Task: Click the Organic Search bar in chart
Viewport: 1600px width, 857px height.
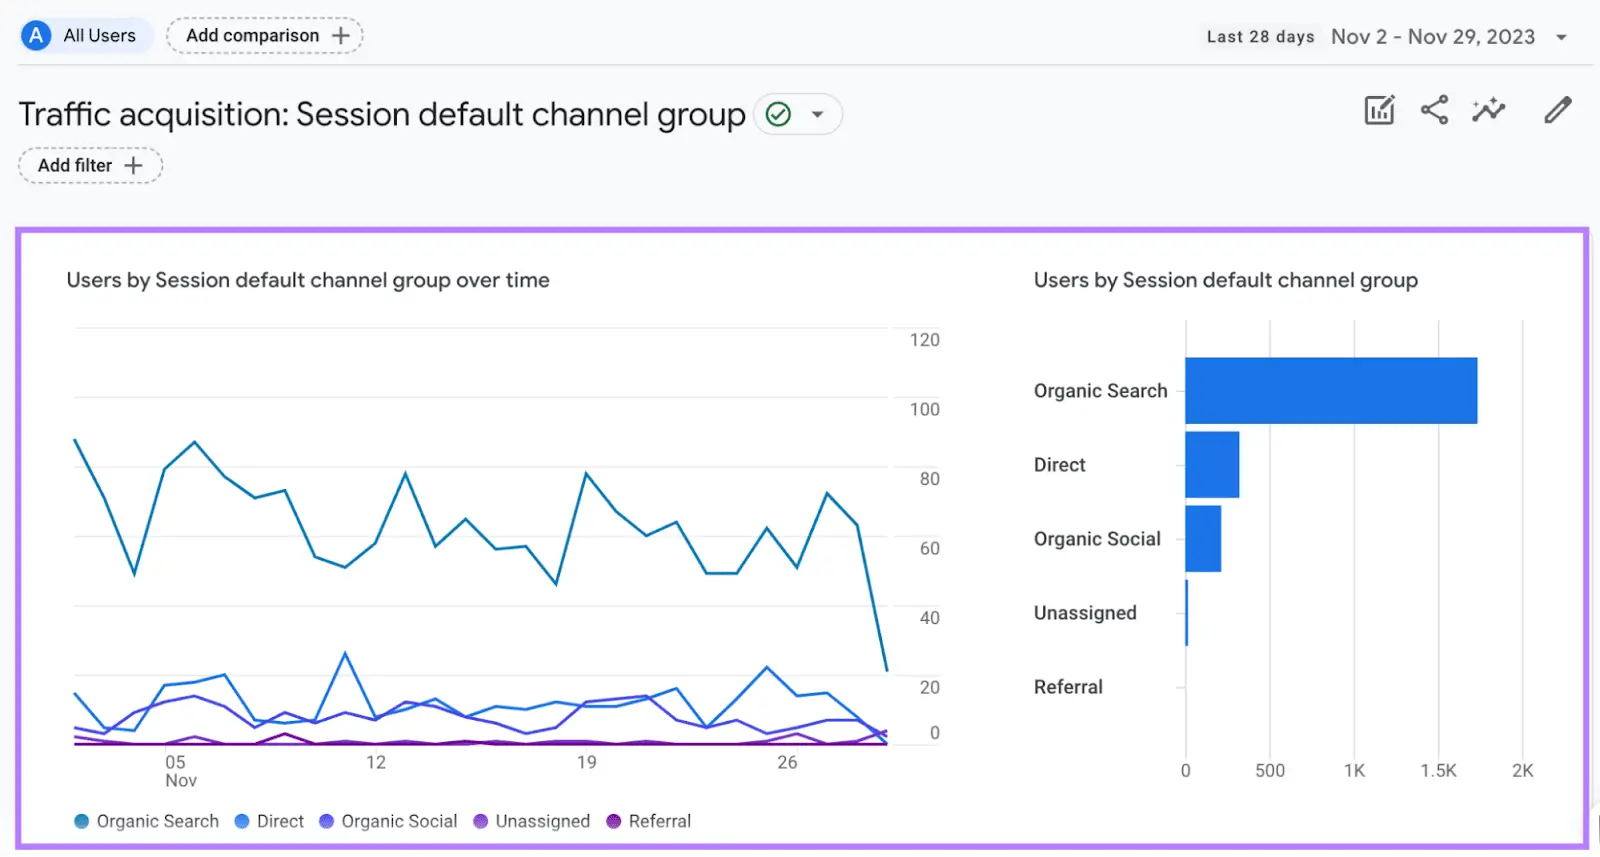Action: (1330, 390)
